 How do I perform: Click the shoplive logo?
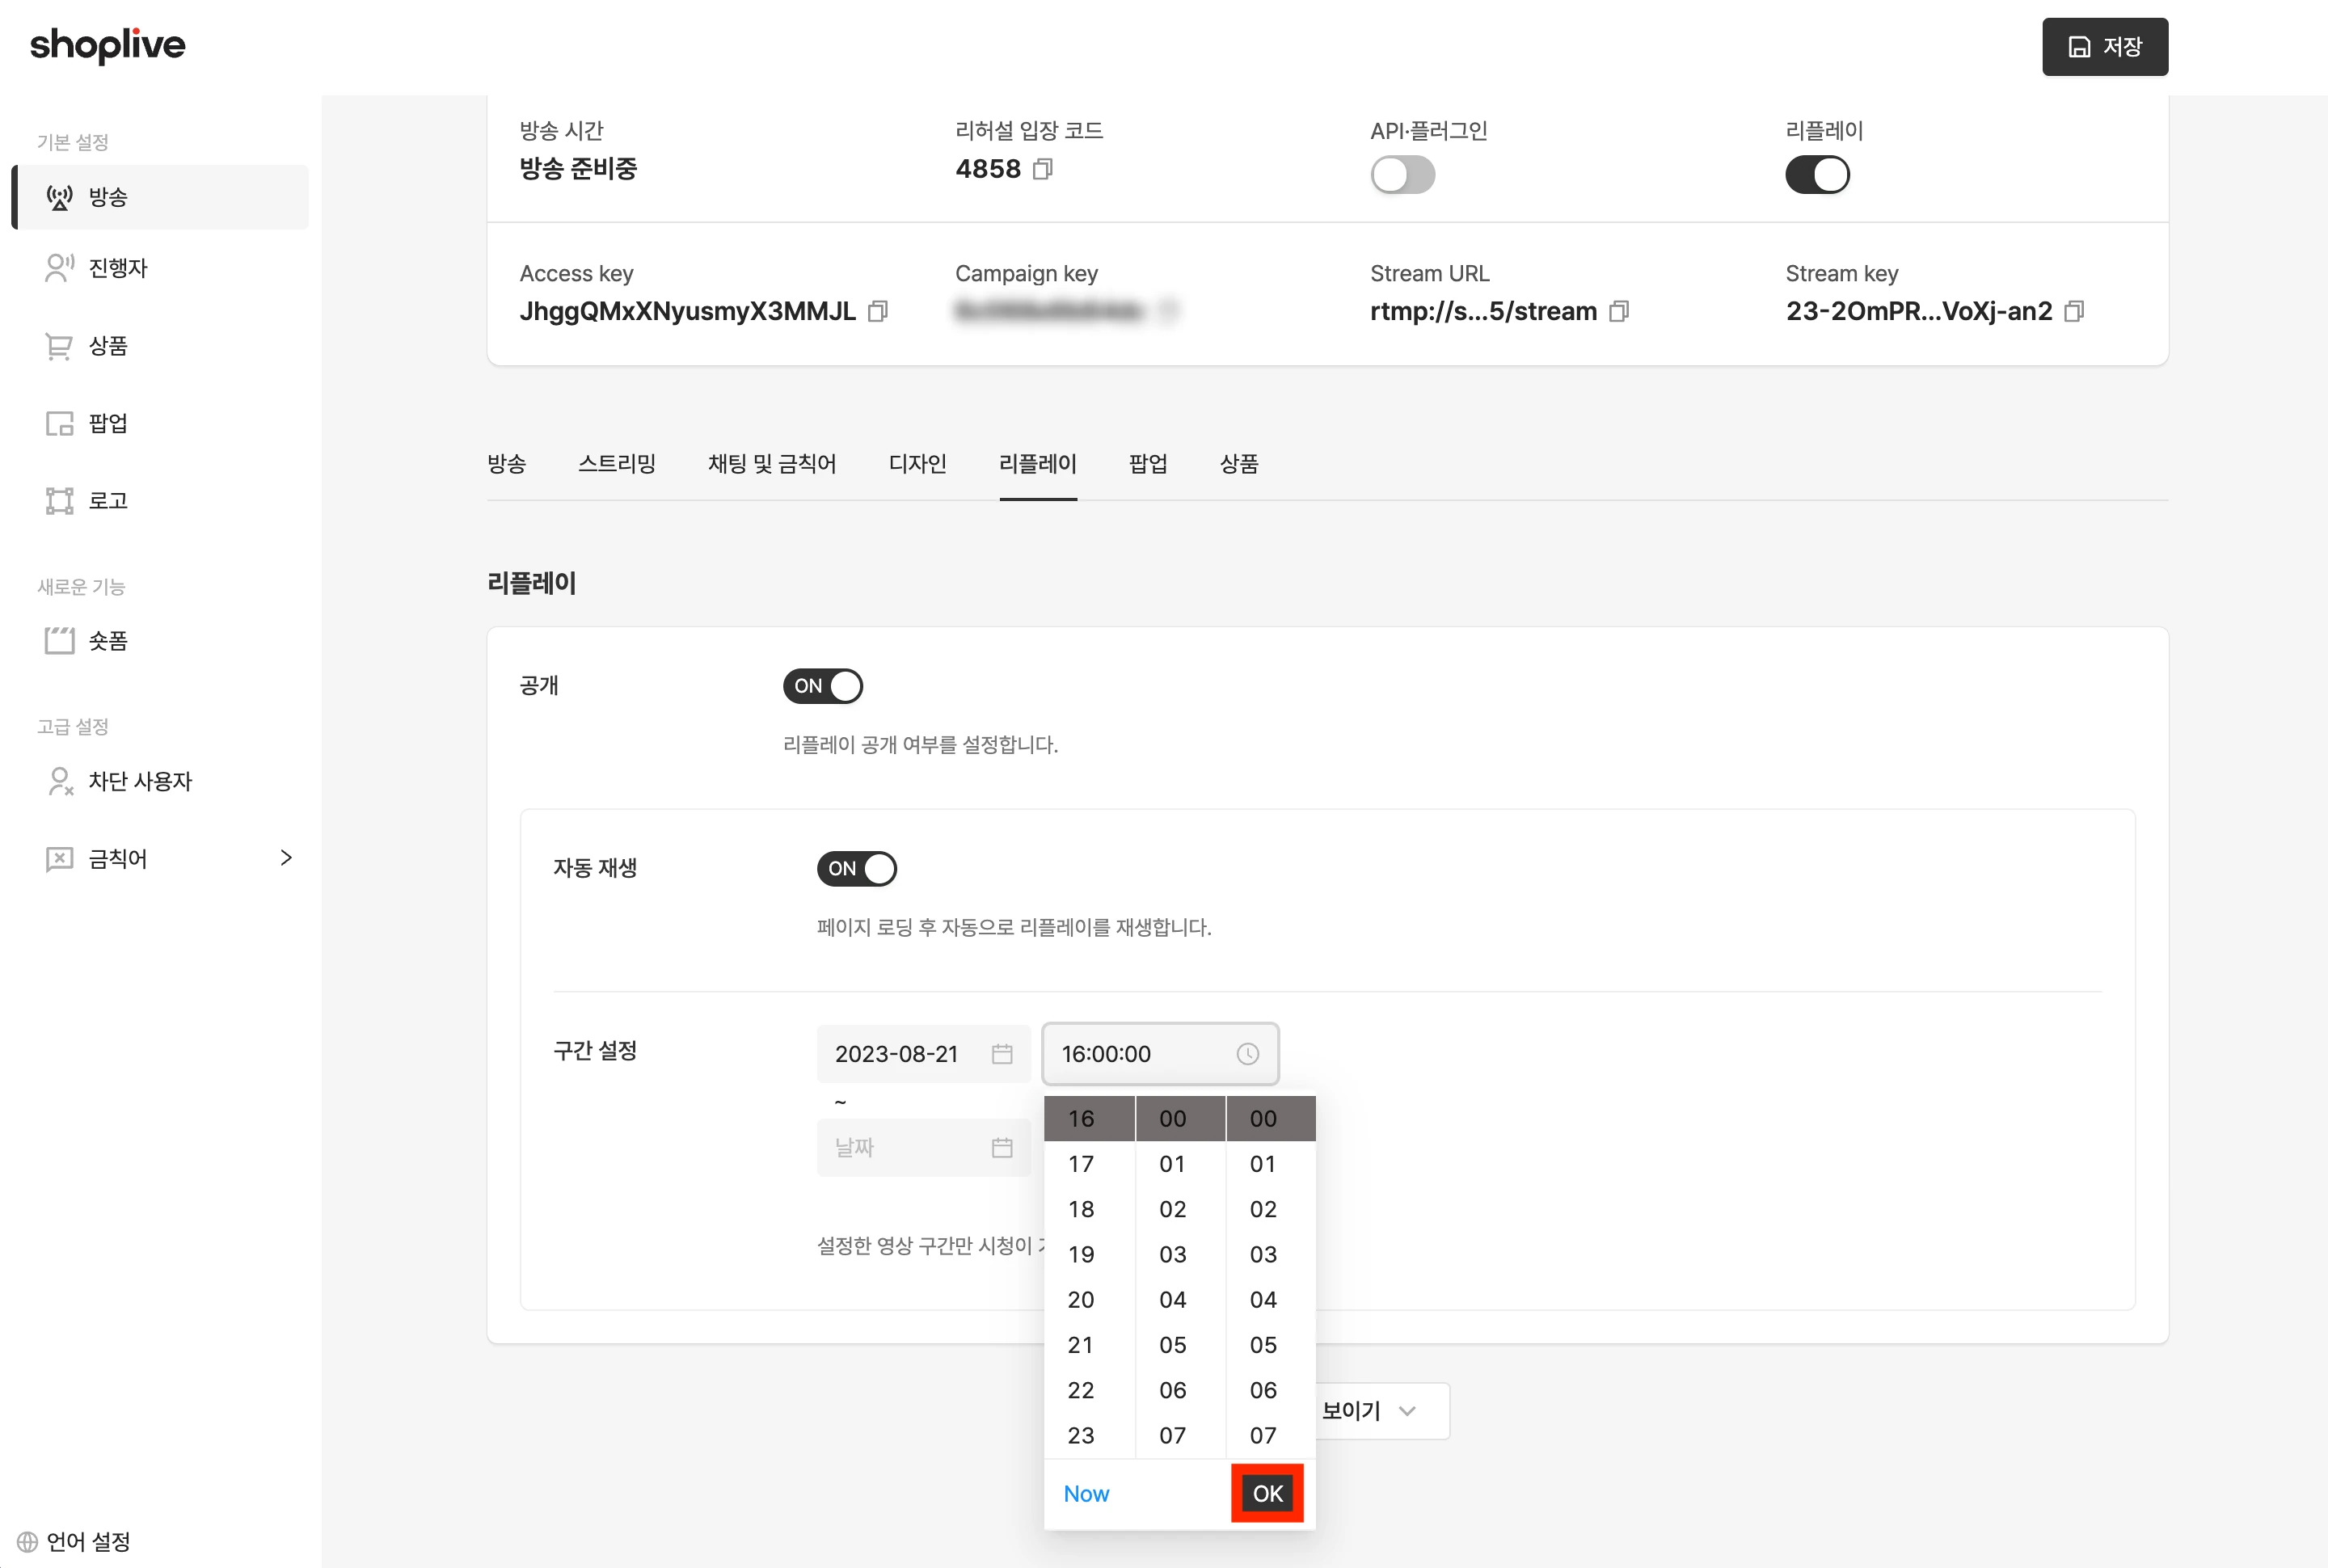click(108, 46)
